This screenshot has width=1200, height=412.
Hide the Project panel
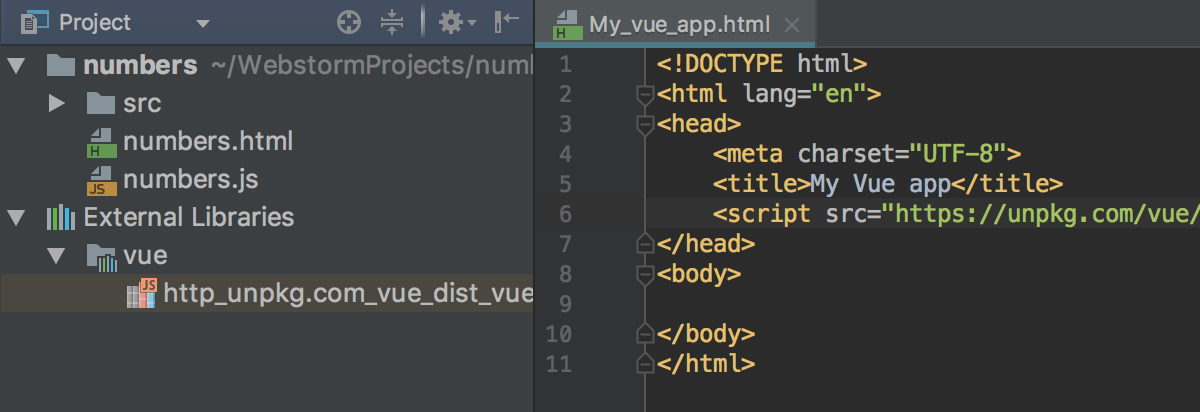point(508,22)
